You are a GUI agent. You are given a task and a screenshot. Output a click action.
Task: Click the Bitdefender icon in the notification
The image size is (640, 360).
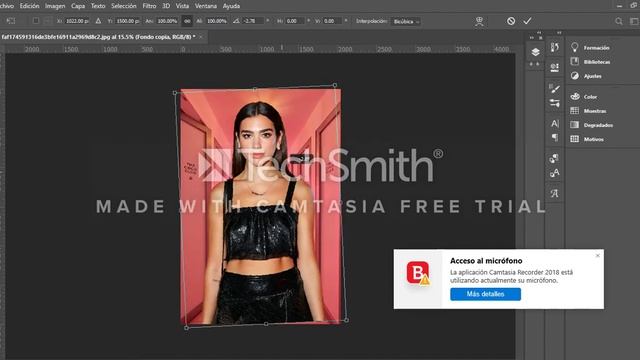coord(418,273)
